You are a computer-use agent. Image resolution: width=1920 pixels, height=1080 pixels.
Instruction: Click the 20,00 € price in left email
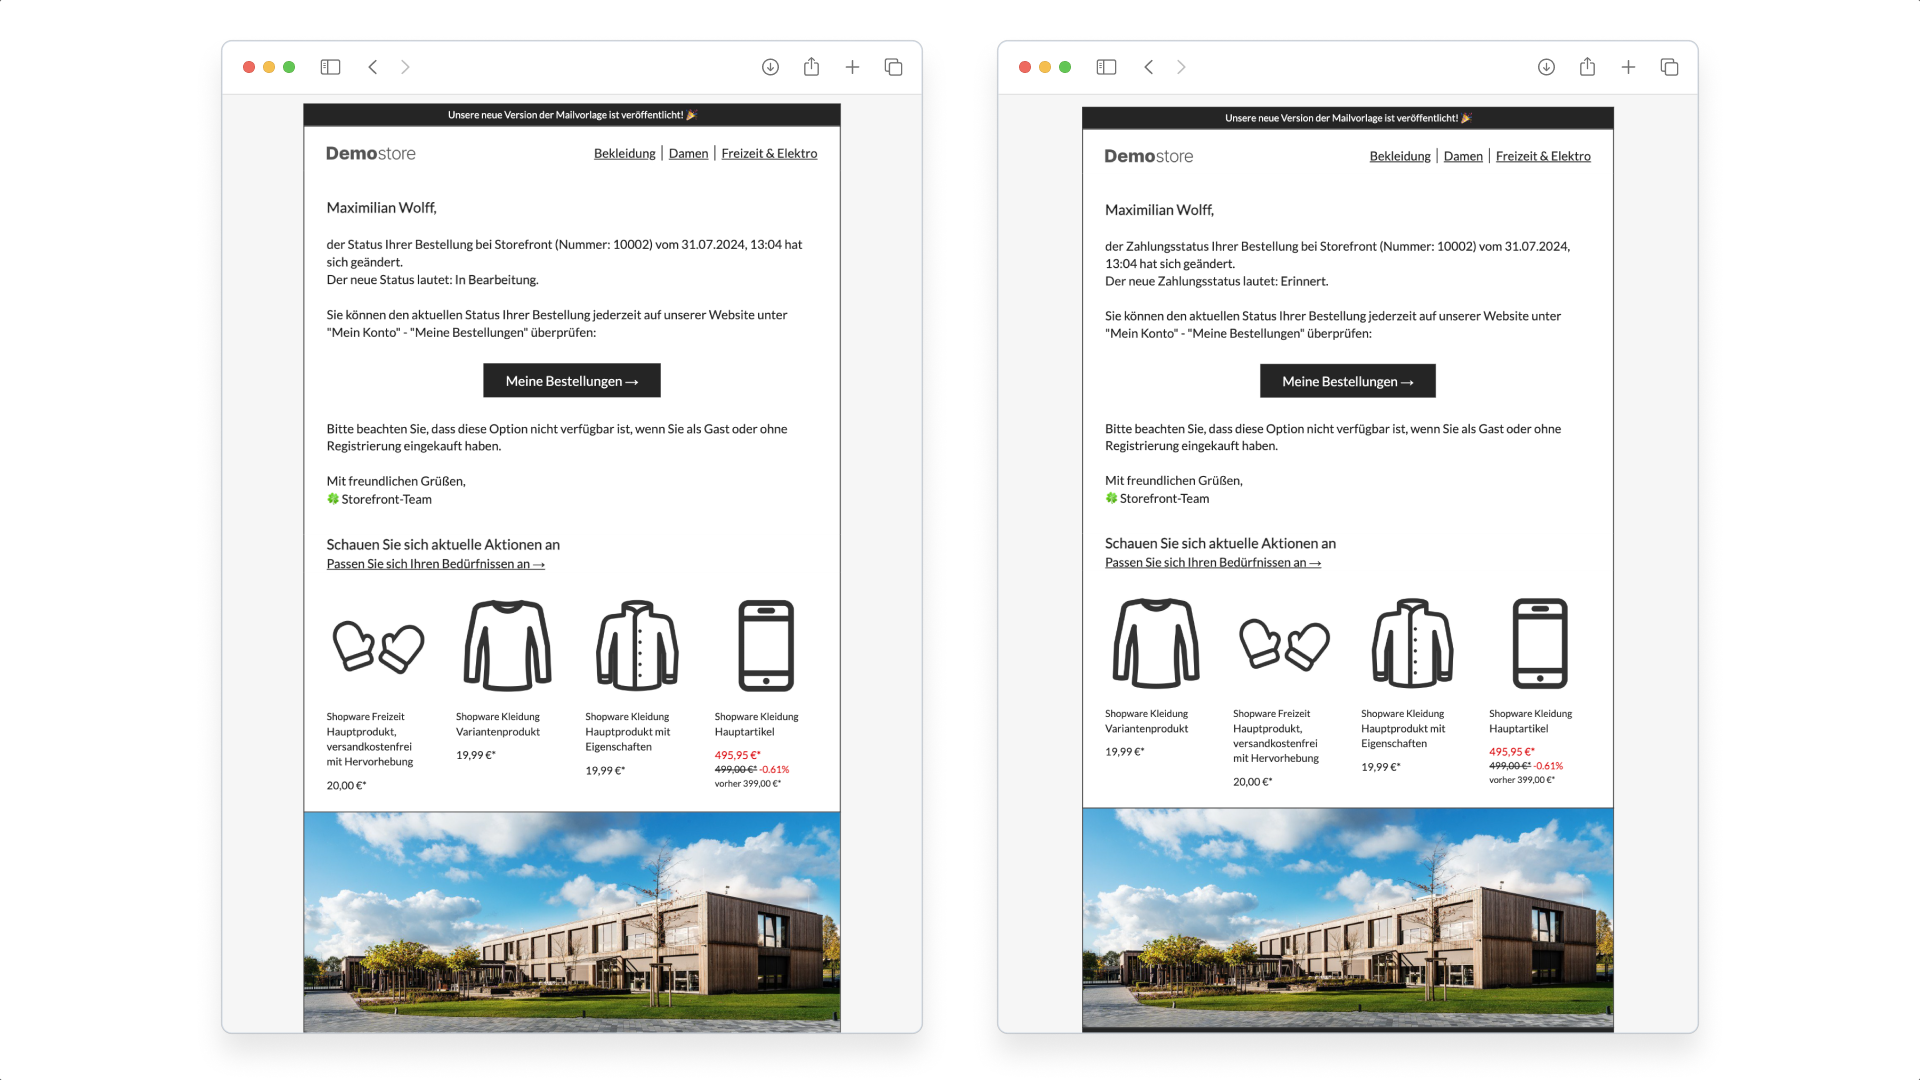point(346,786)
